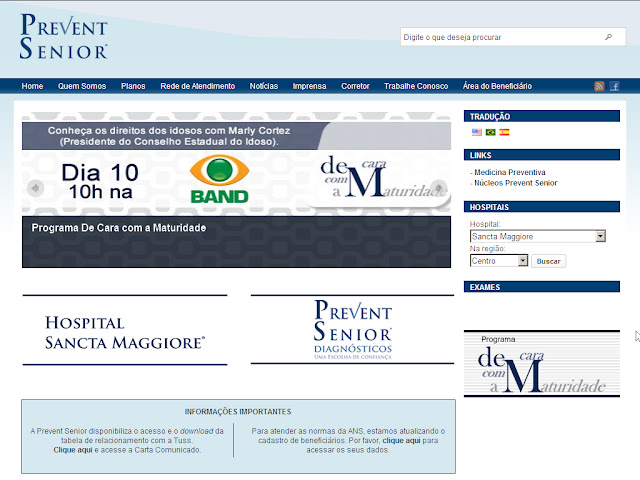Screen dimensions: 640x480
Task: Click the search magnifier icon
Action: 608,37
